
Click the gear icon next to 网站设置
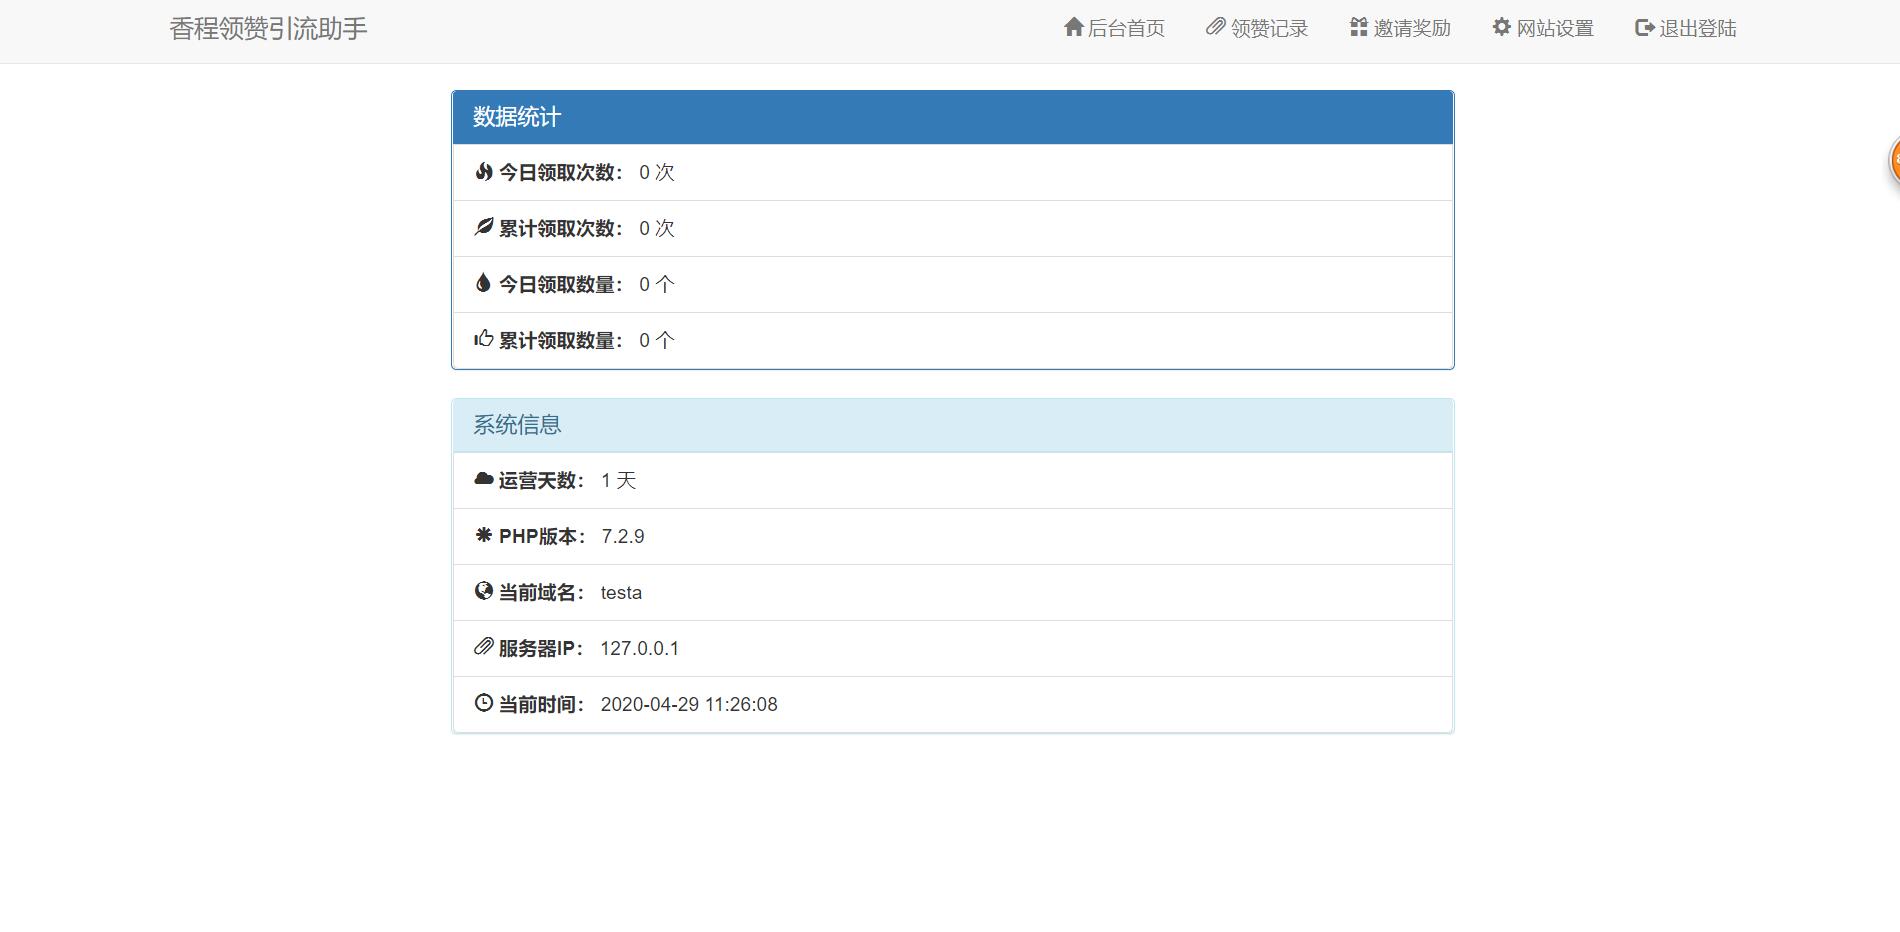click(1500, 27)
